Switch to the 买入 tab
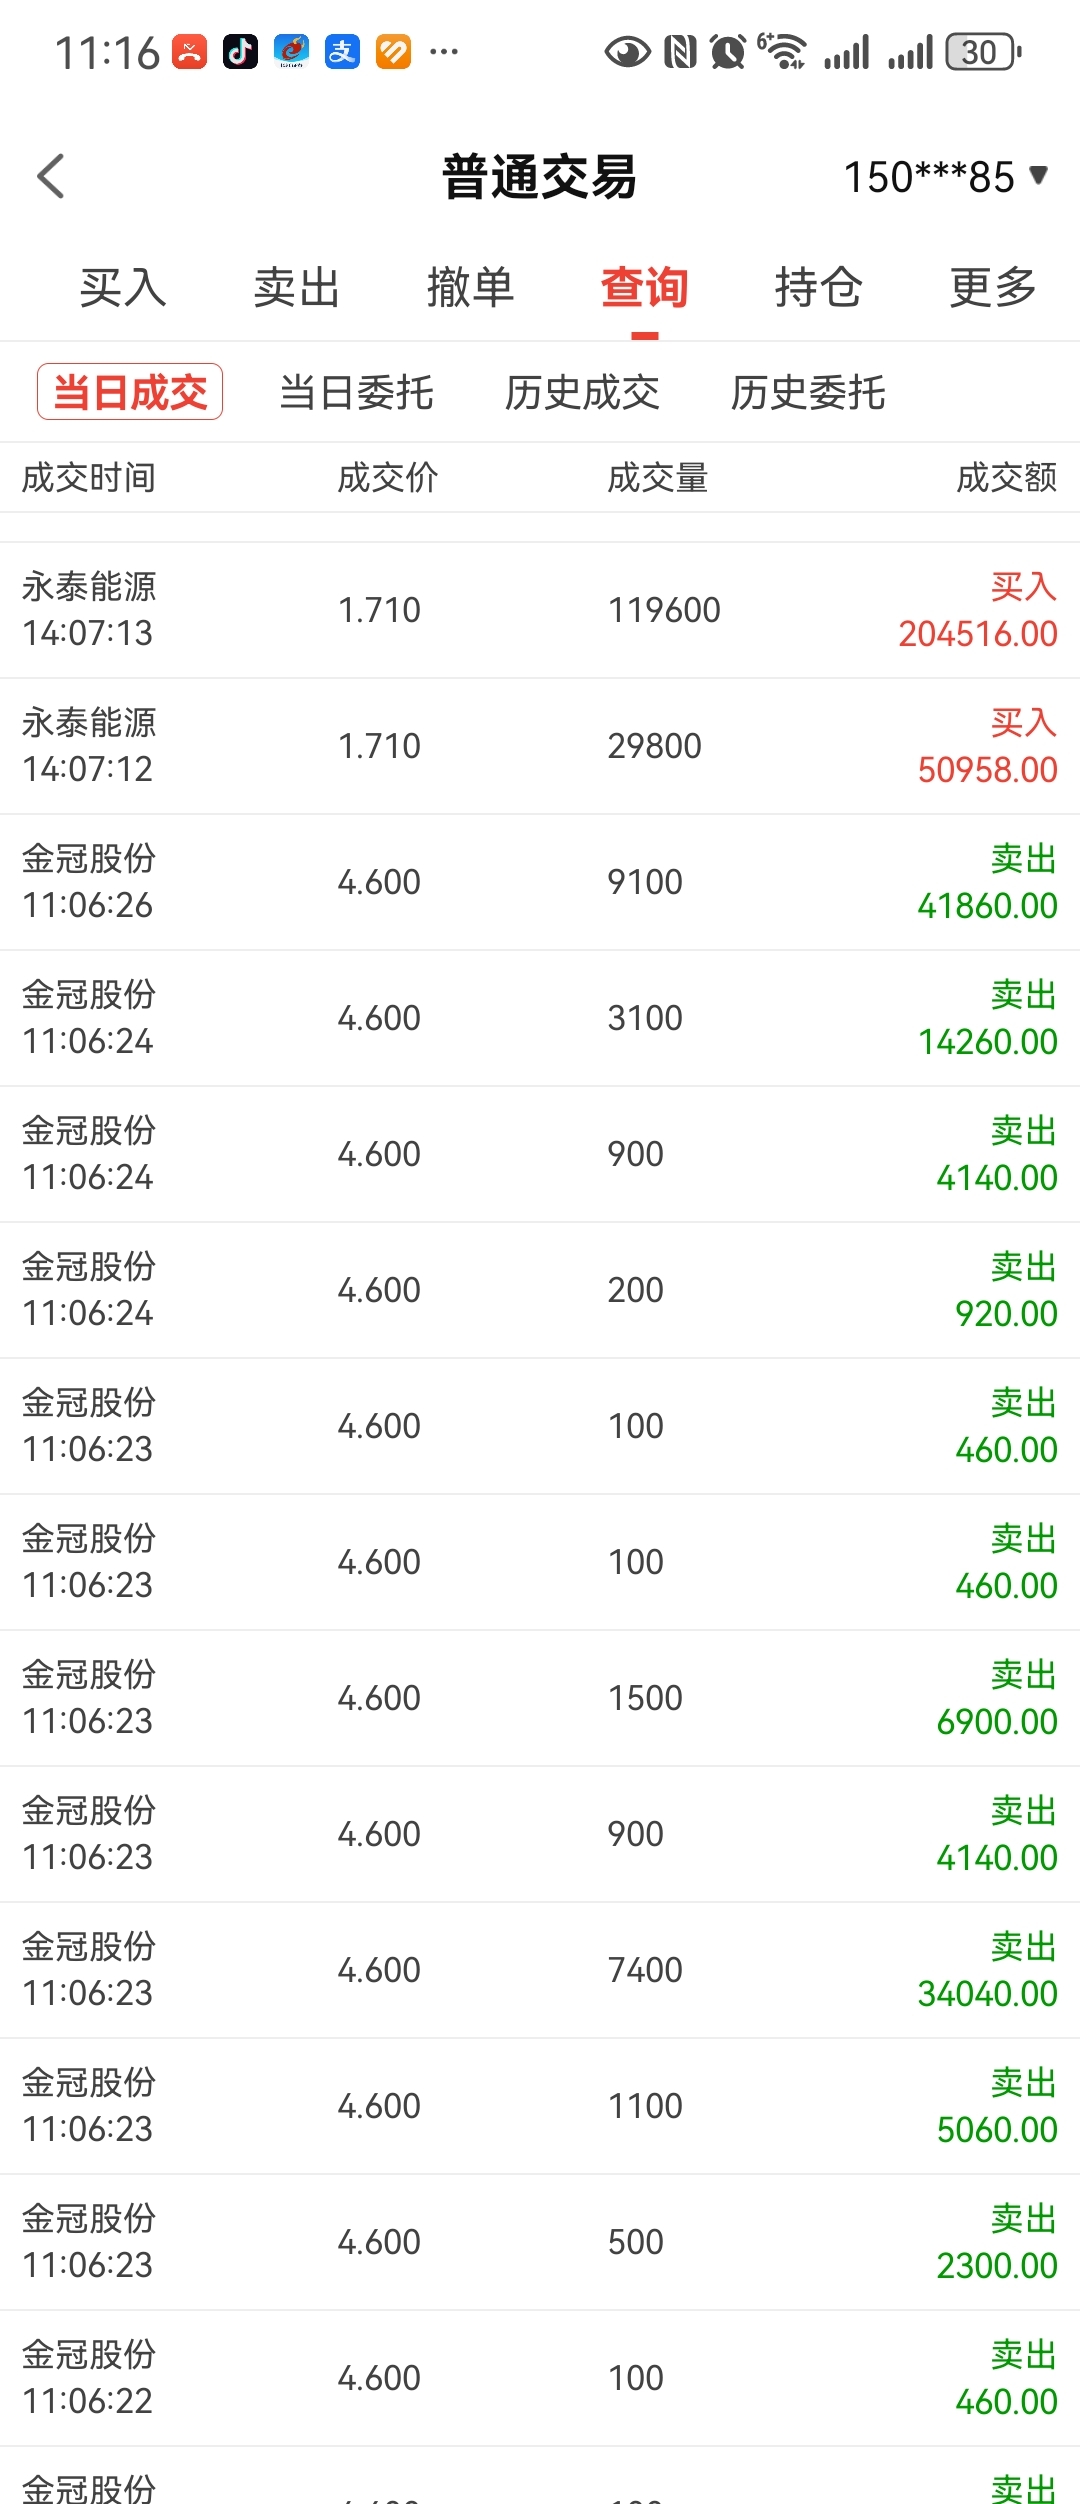 pos(123,288)
